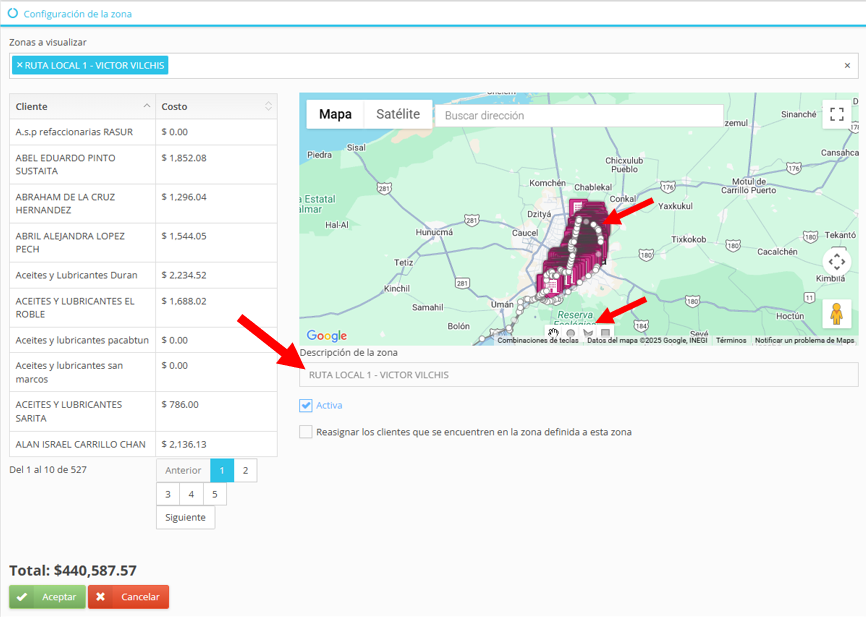The height and width of the screenshot is (617, 866).
Task: Sort the table by Cliente column
Action: click(x=82, y=106)
